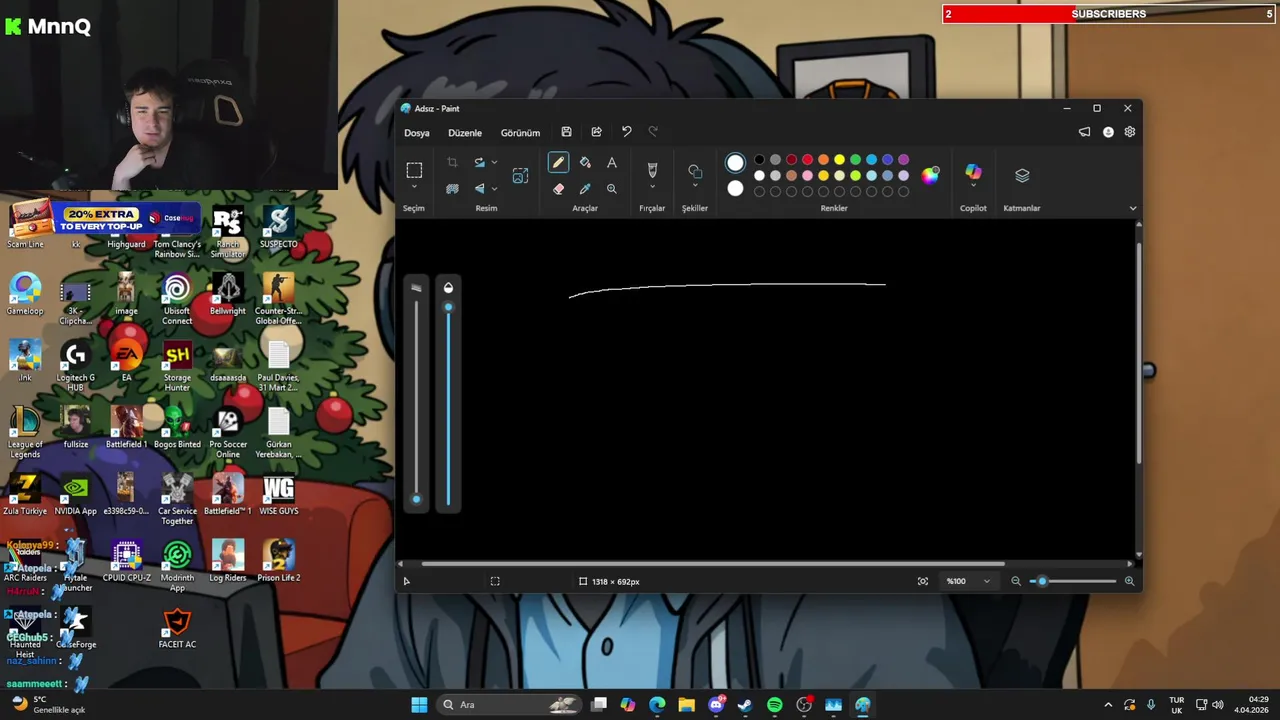Use the Crop icon in Resim group
The image size is (1280, 720).
coord(452,163)
